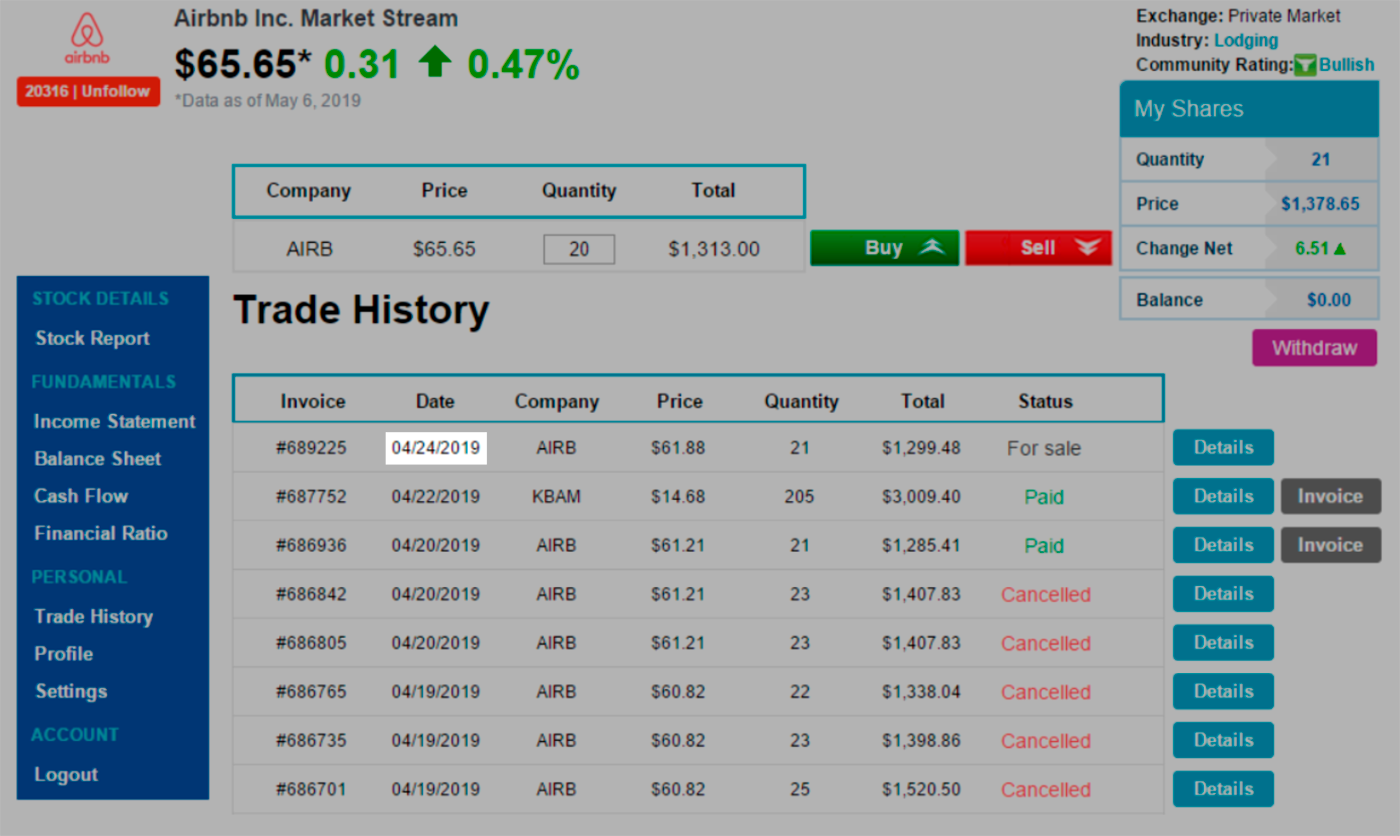Click the Paid status of #686936
This screenshot has height=836, width=1400.
click(x=1044, y=546)
